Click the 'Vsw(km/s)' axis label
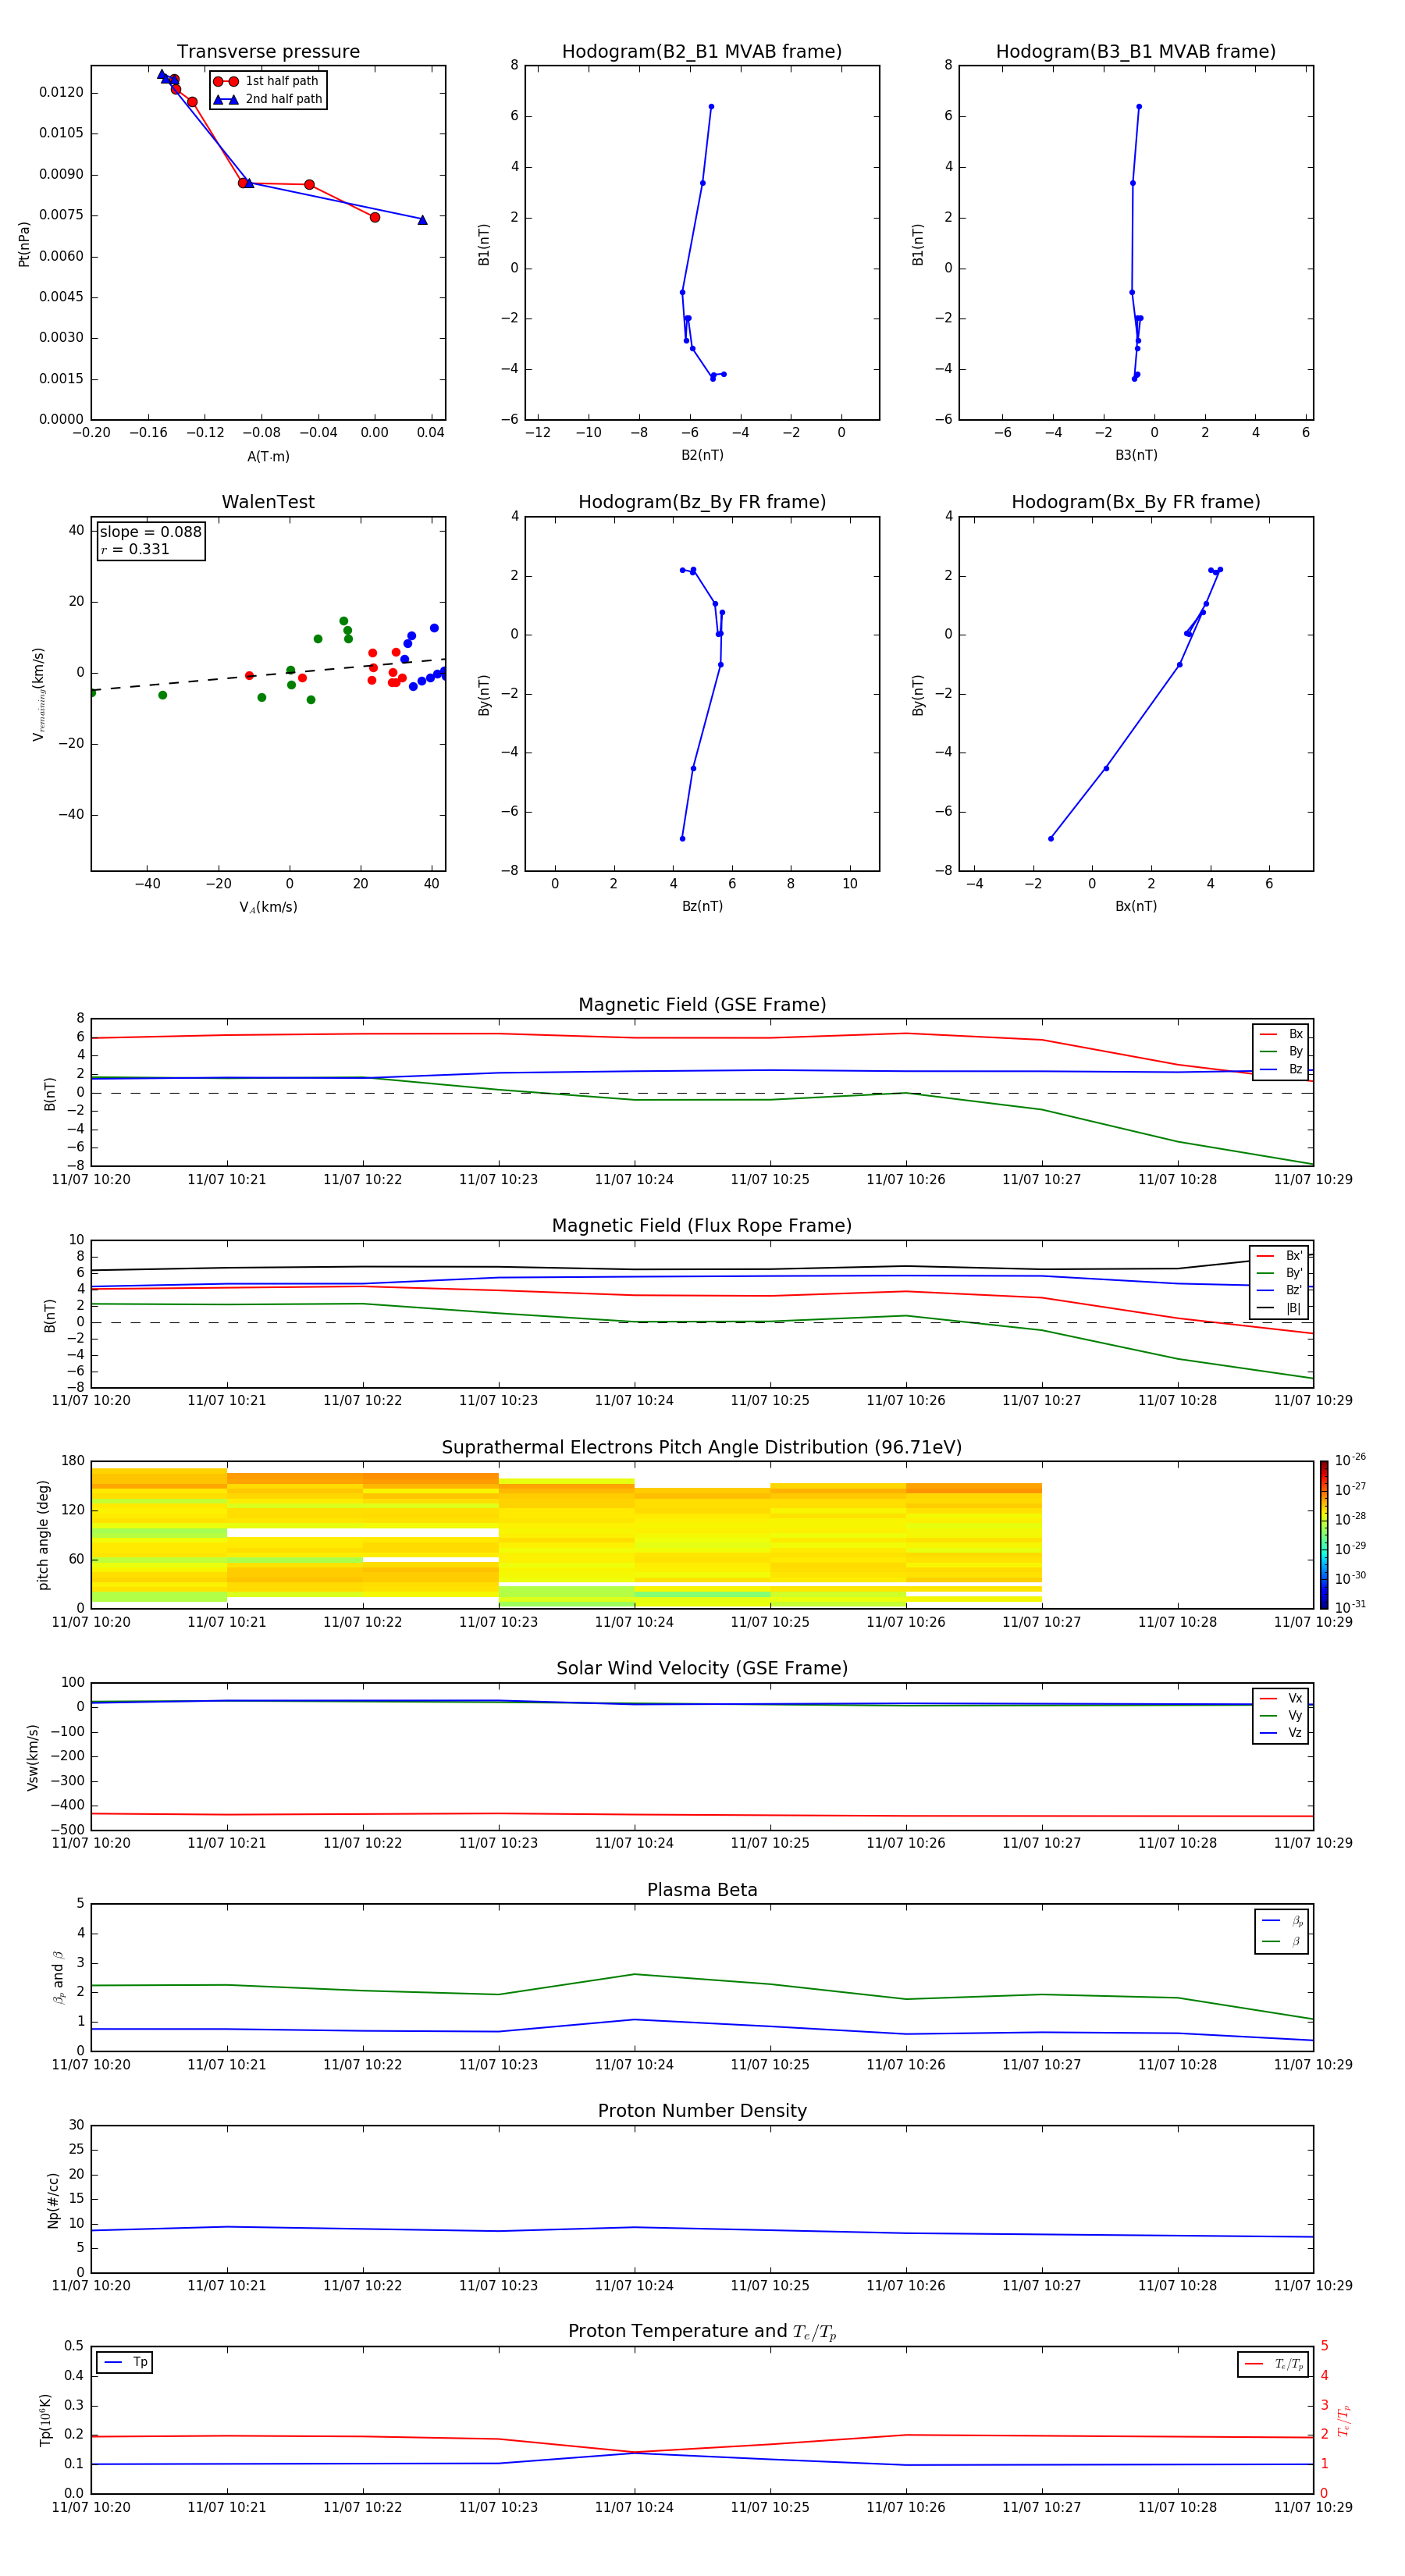Screen dimensions: 1405x2576 (x=33, y=1757)
